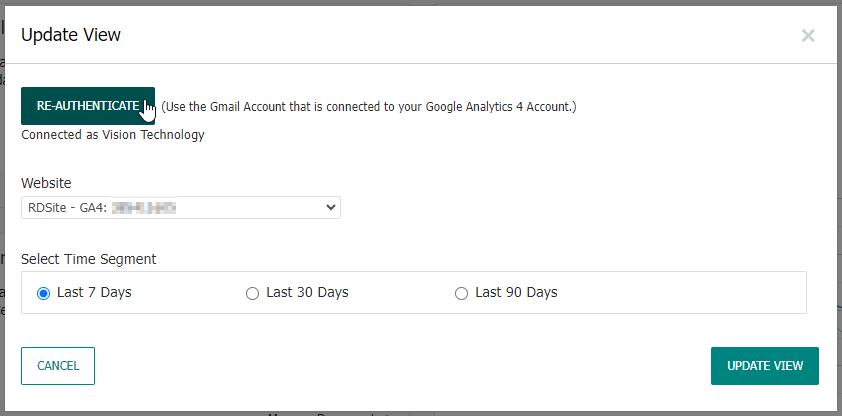Select the Last 7 Days radio button

(x=43, y=293)
